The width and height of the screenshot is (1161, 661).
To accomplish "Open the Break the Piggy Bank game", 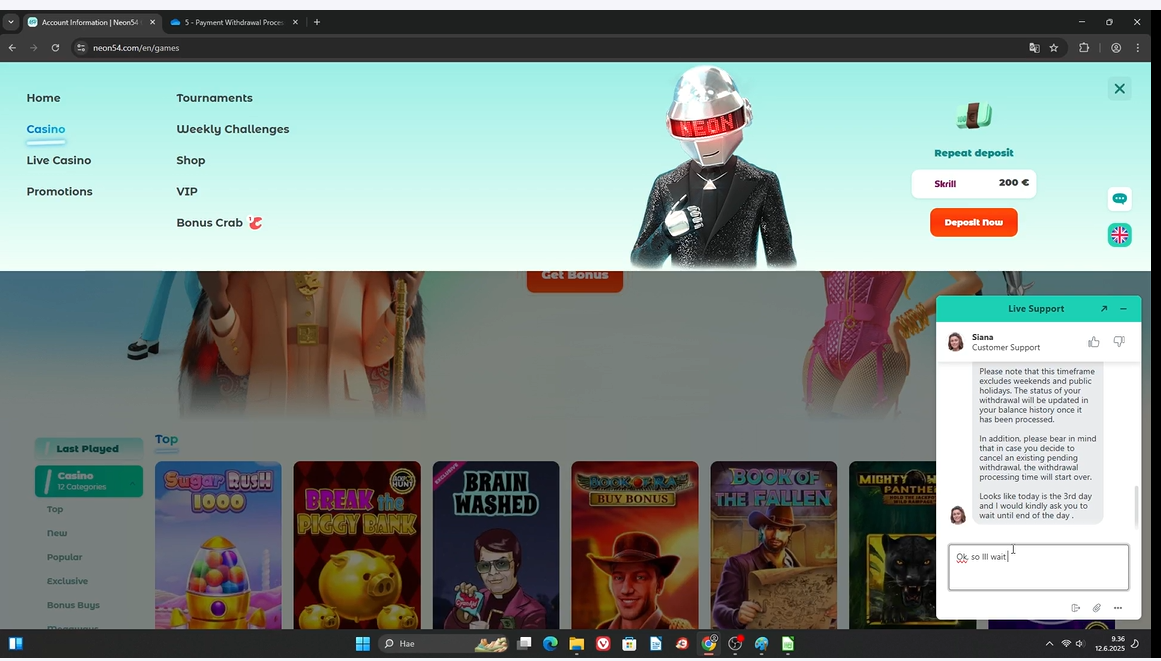I will 357,545.
